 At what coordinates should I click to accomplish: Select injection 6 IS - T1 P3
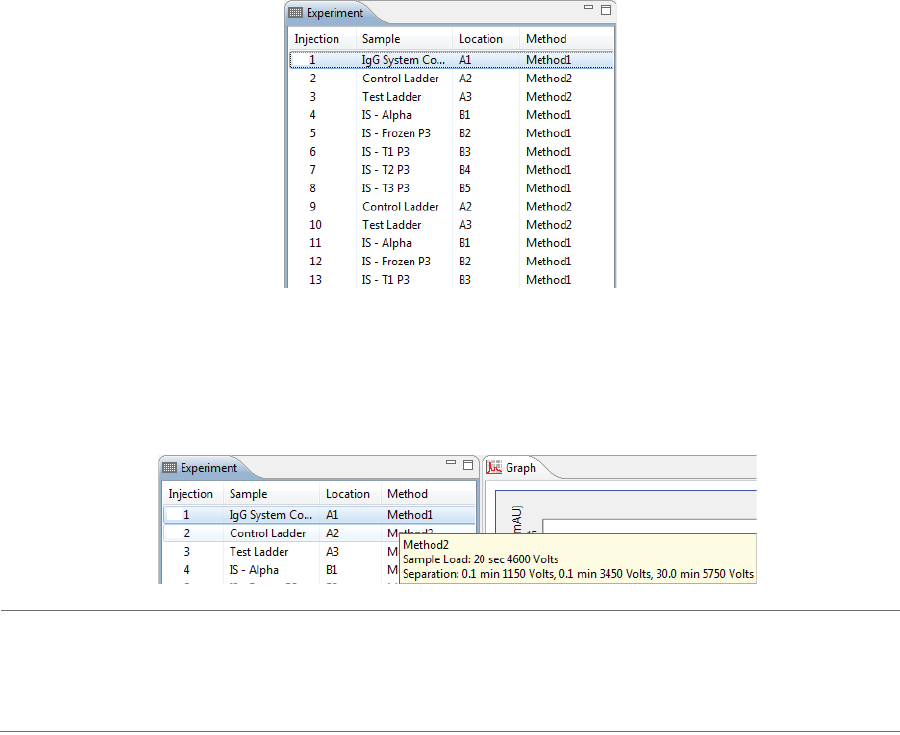pyautogui.click(x=451, y=151)
